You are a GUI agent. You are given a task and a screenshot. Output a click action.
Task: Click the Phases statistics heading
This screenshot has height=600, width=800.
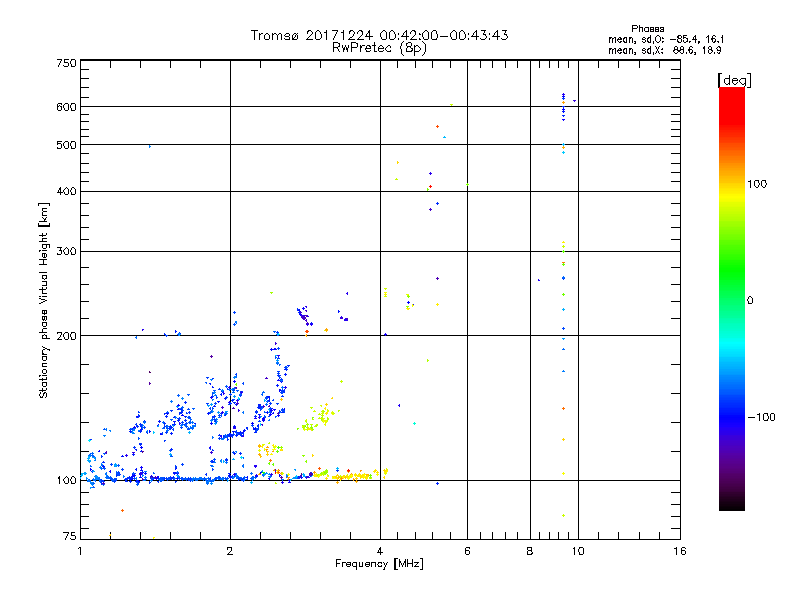(647, 29)
